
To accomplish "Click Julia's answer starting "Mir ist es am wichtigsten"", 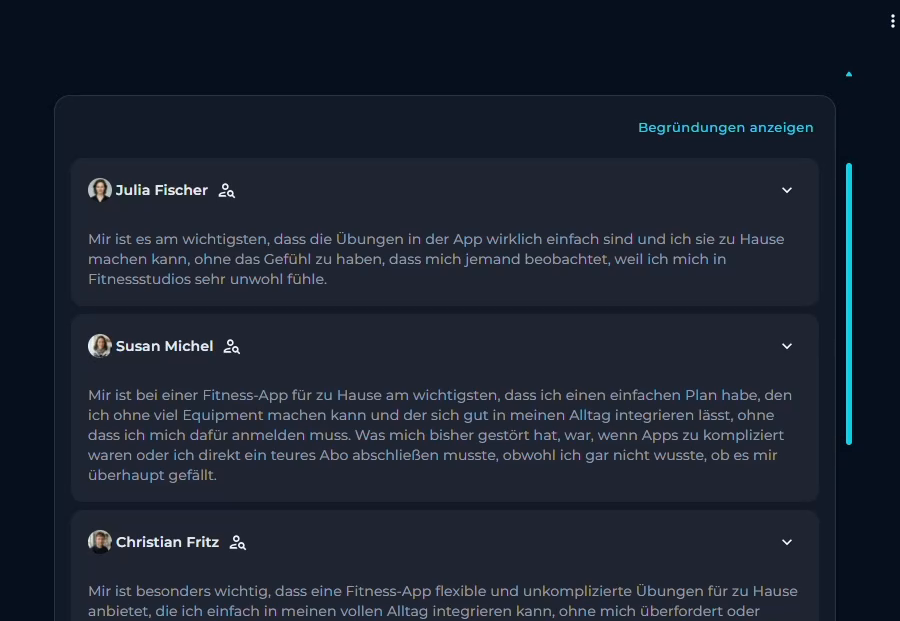I will click(436, 259).
